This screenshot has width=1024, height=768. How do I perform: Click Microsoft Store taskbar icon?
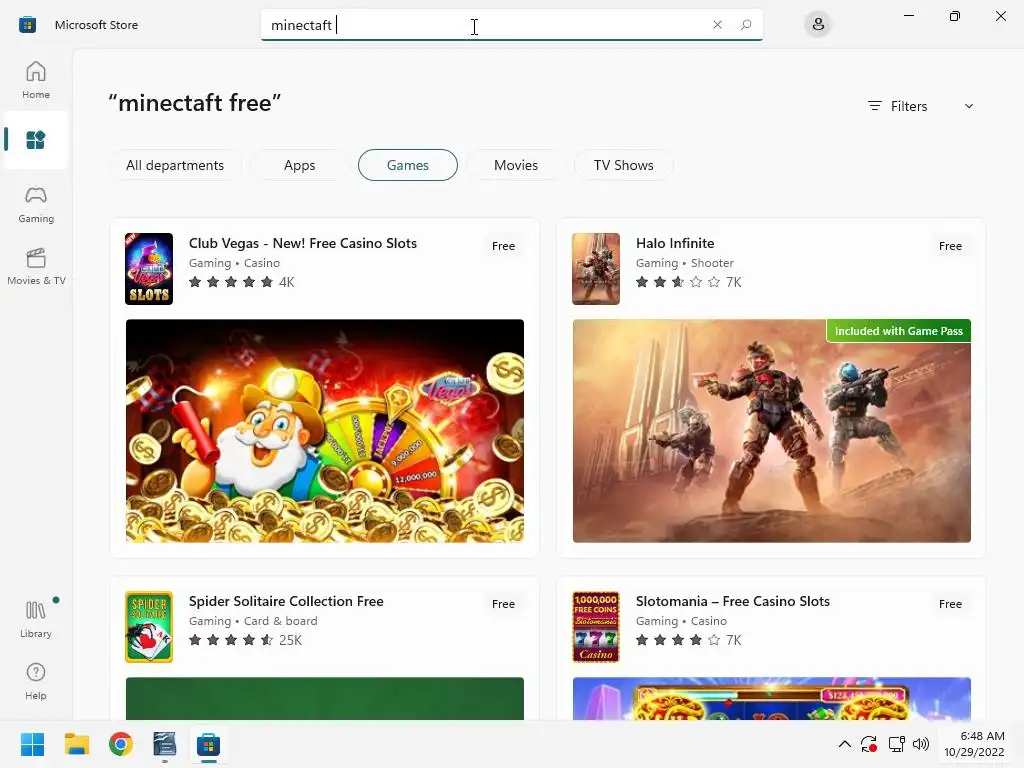[x=208, y=744]
